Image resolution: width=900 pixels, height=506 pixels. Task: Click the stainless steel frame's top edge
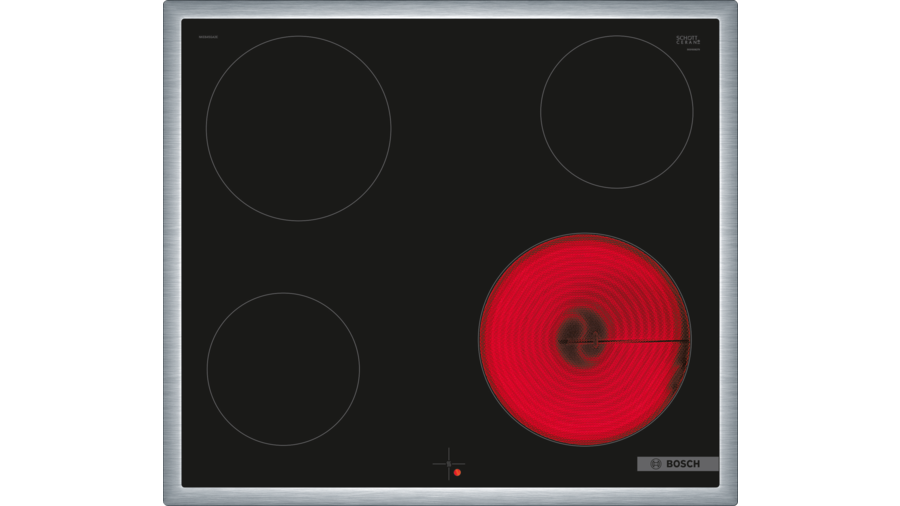coord(450,10)
